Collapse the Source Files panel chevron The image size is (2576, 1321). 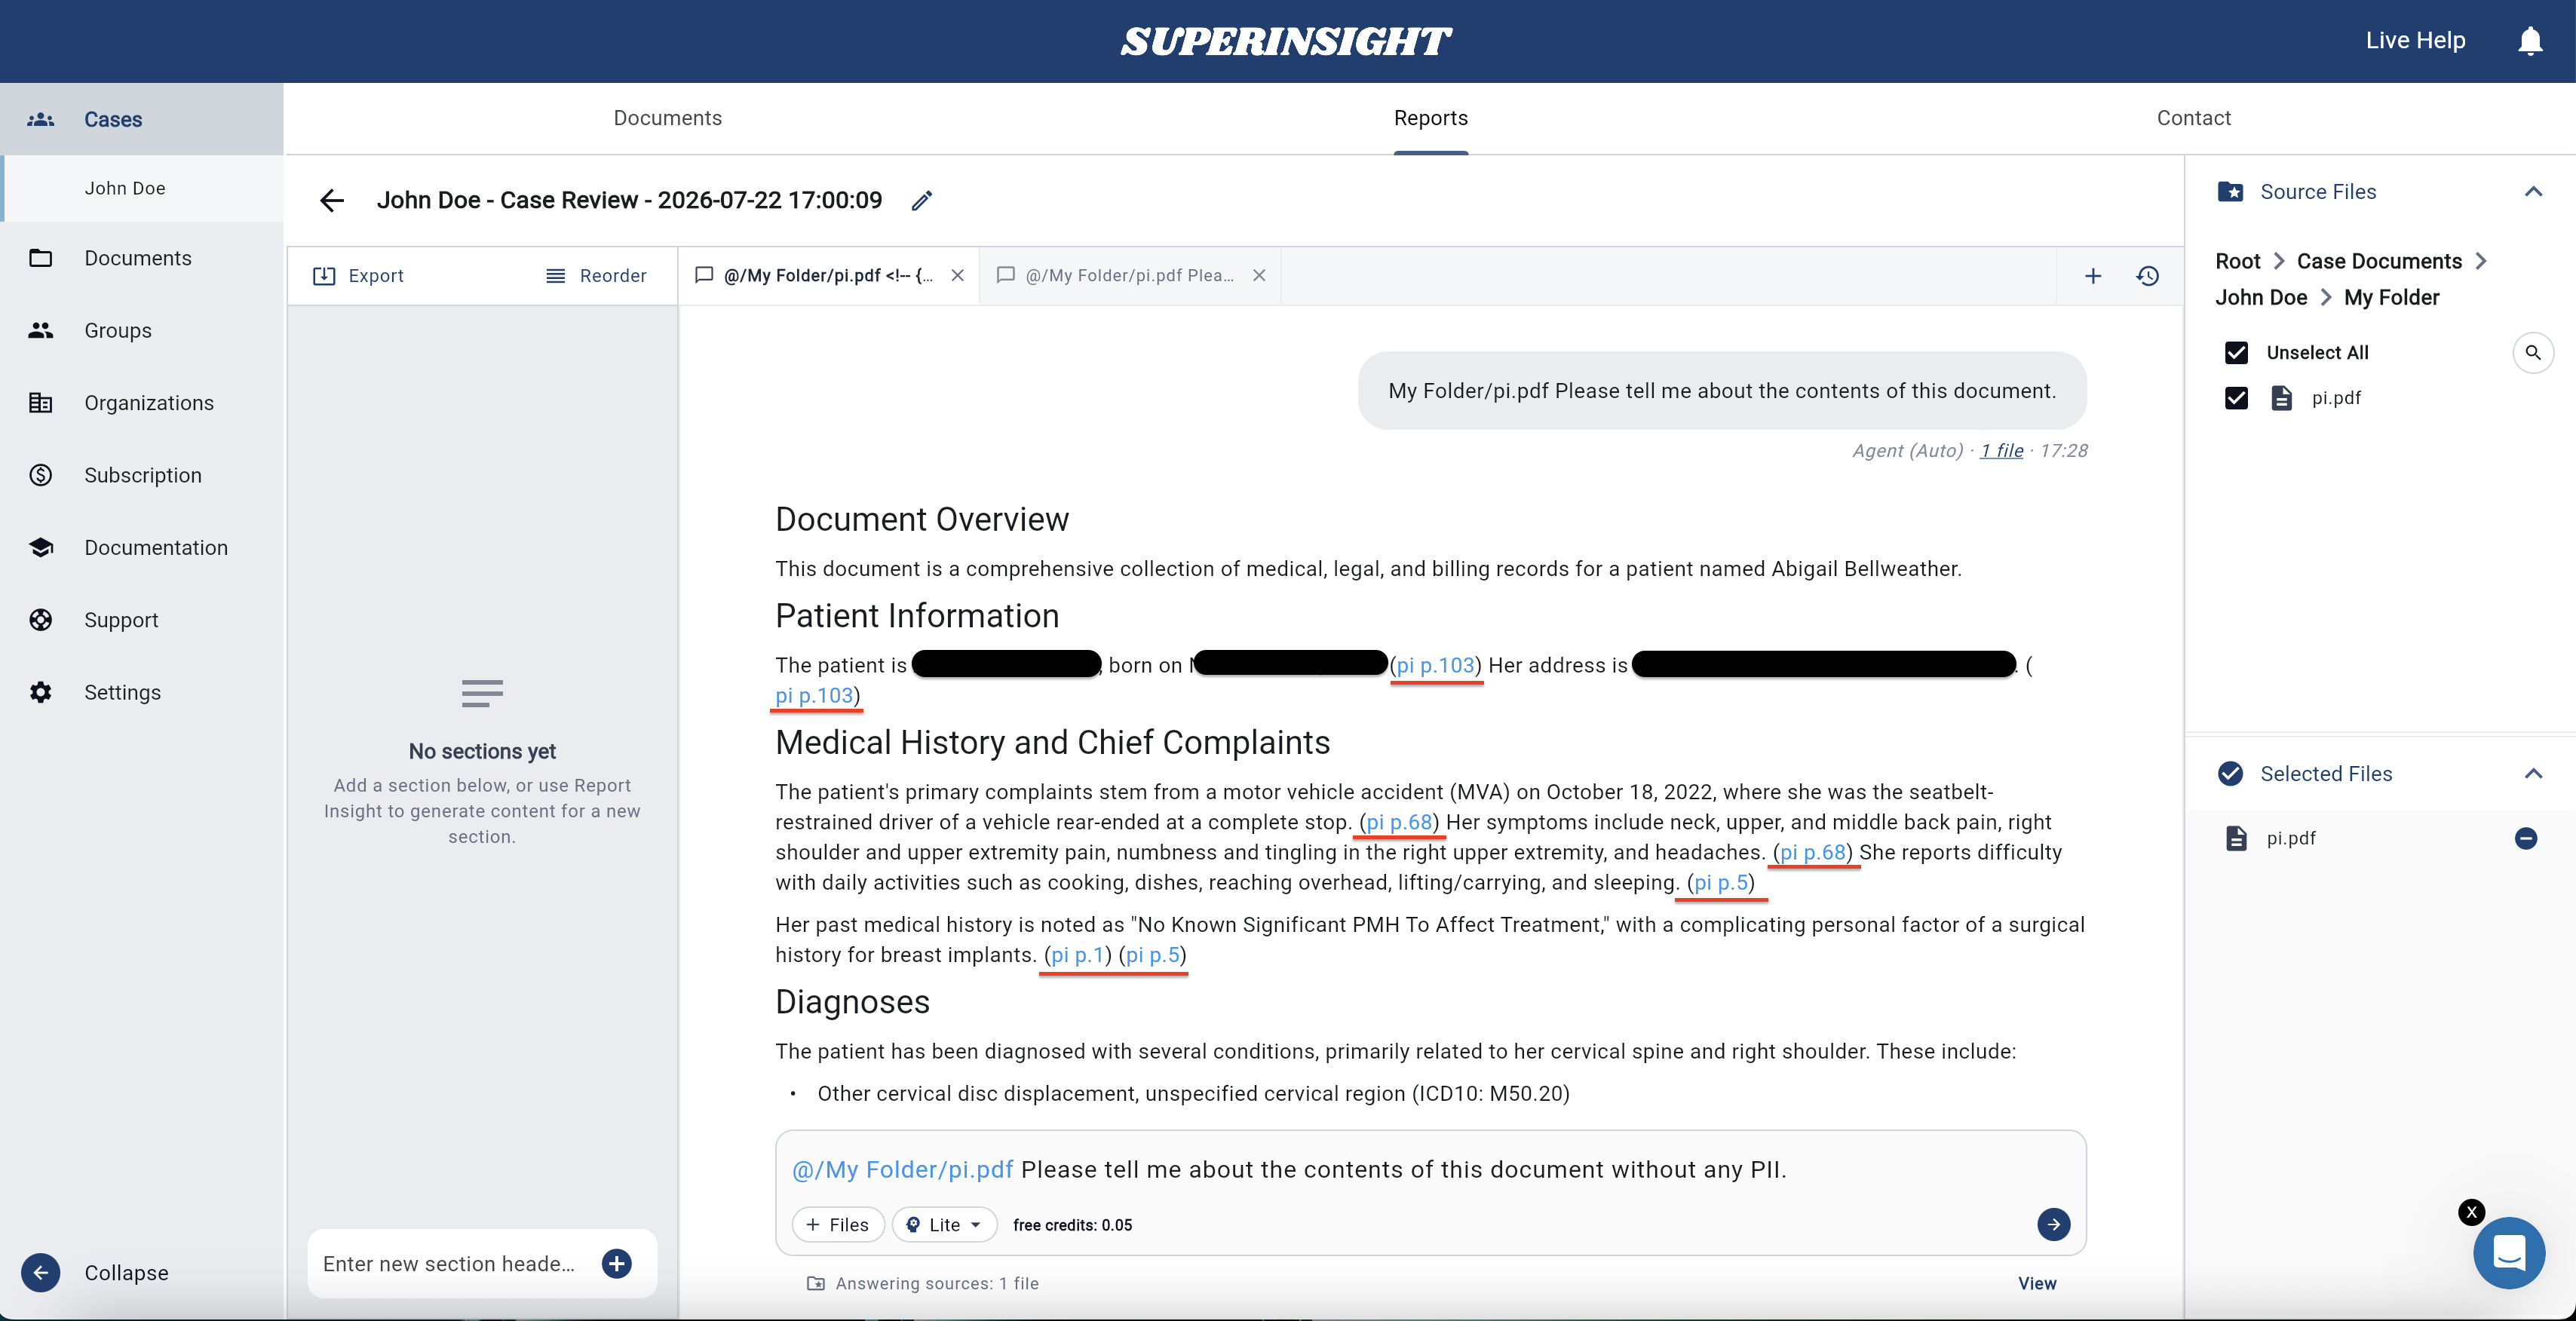click(x=2532, y=192)
